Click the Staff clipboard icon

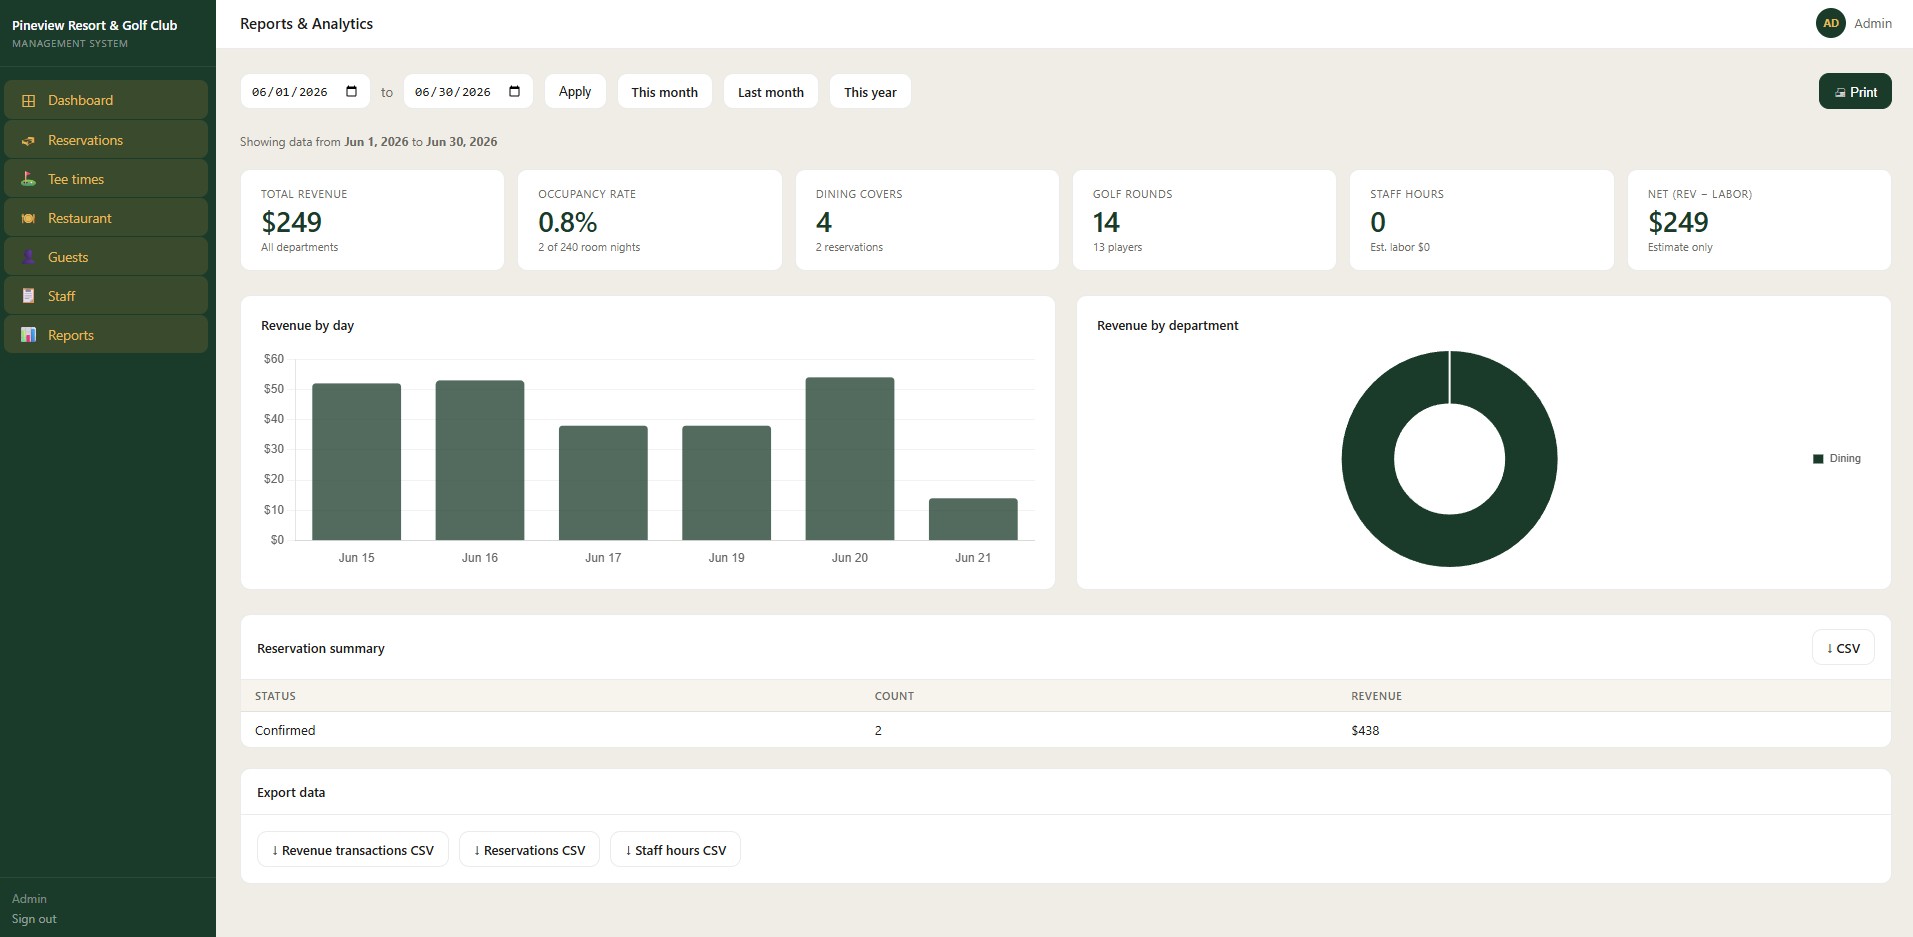pyautogui.click(x=28, y=296)
